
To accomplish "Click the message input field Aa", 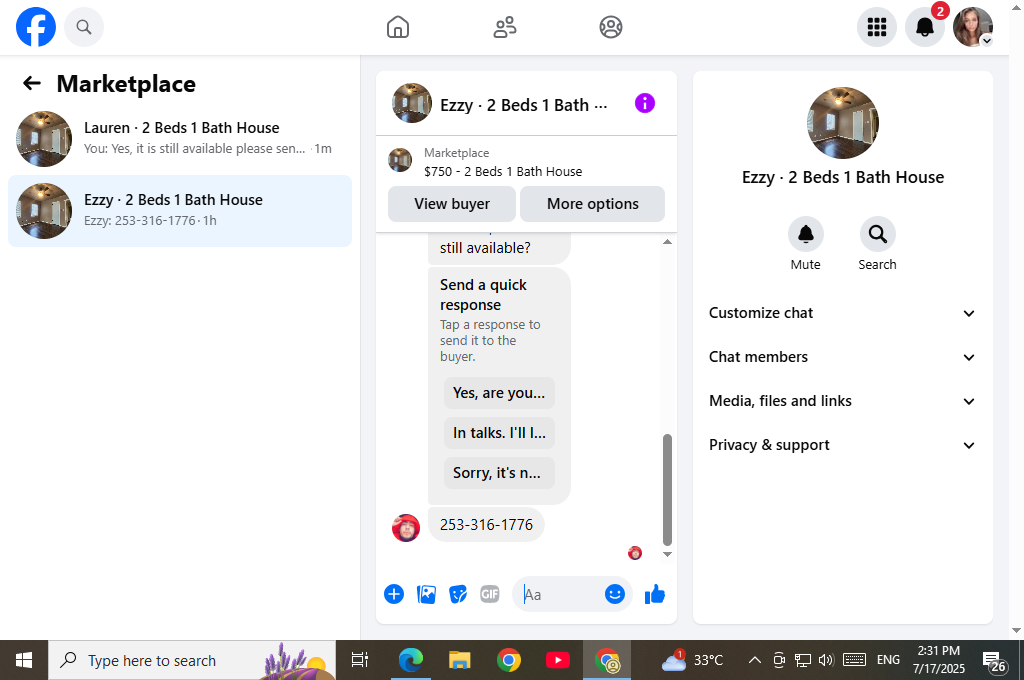I will coord(558,594).
